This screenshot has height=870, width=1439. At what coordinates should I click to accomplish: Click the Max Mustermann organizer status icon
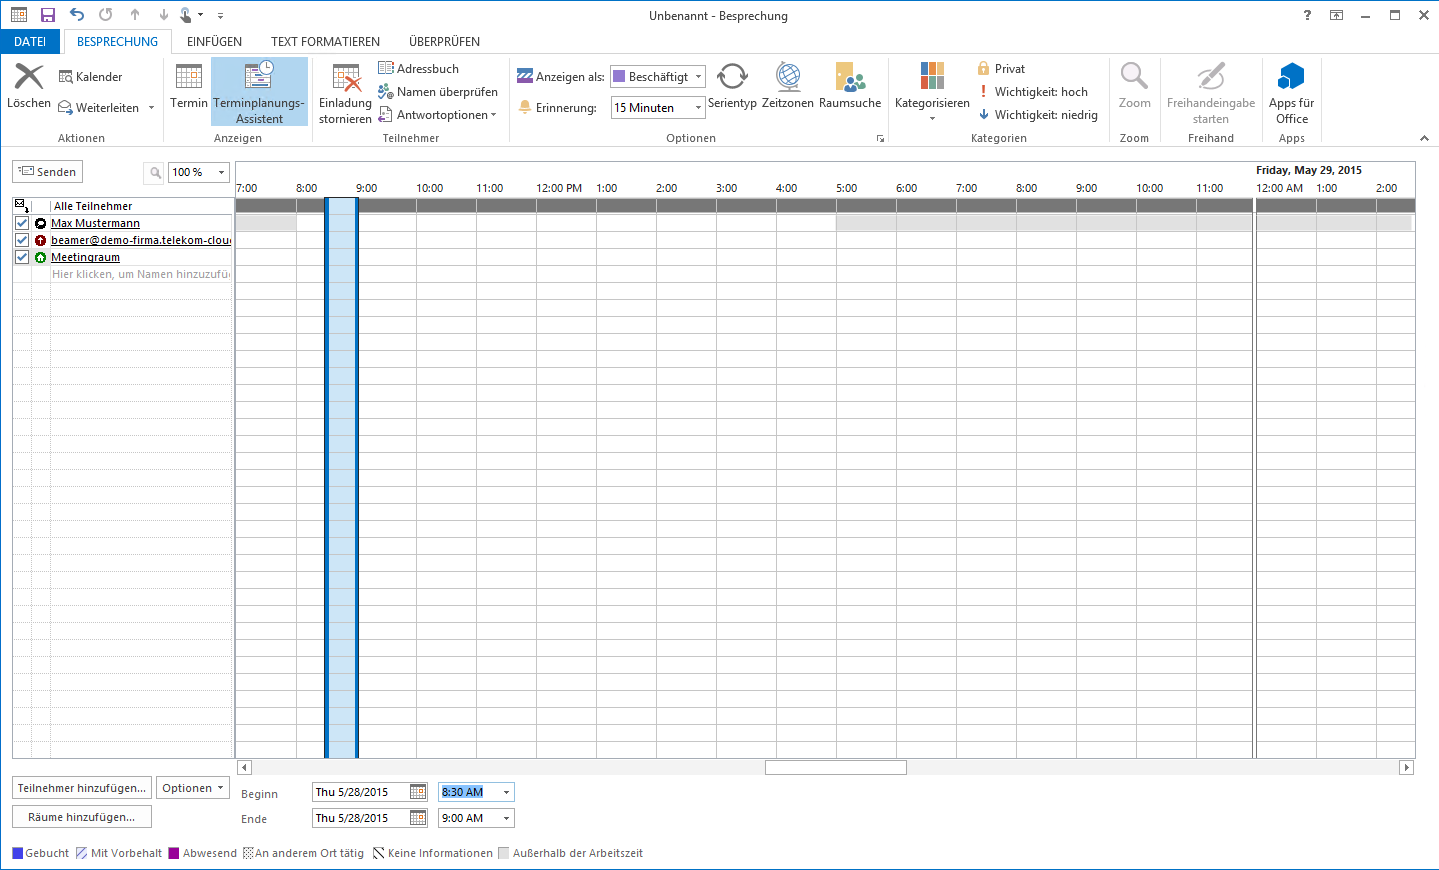click(x=41, y=223)
